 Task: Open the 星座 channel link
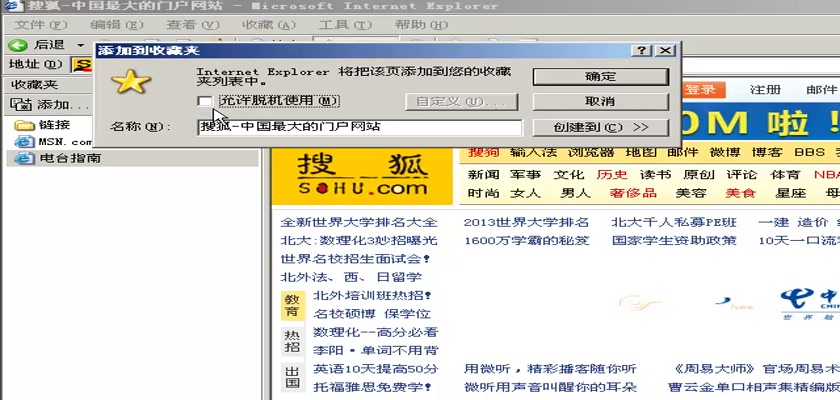click(x=791, y=193)
